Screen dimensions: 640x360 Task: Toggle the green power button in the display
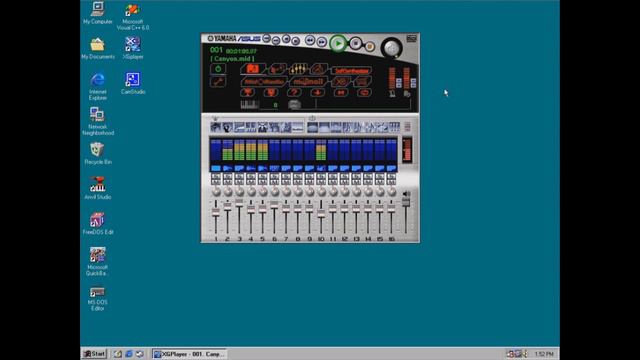[x=218, y=69]
